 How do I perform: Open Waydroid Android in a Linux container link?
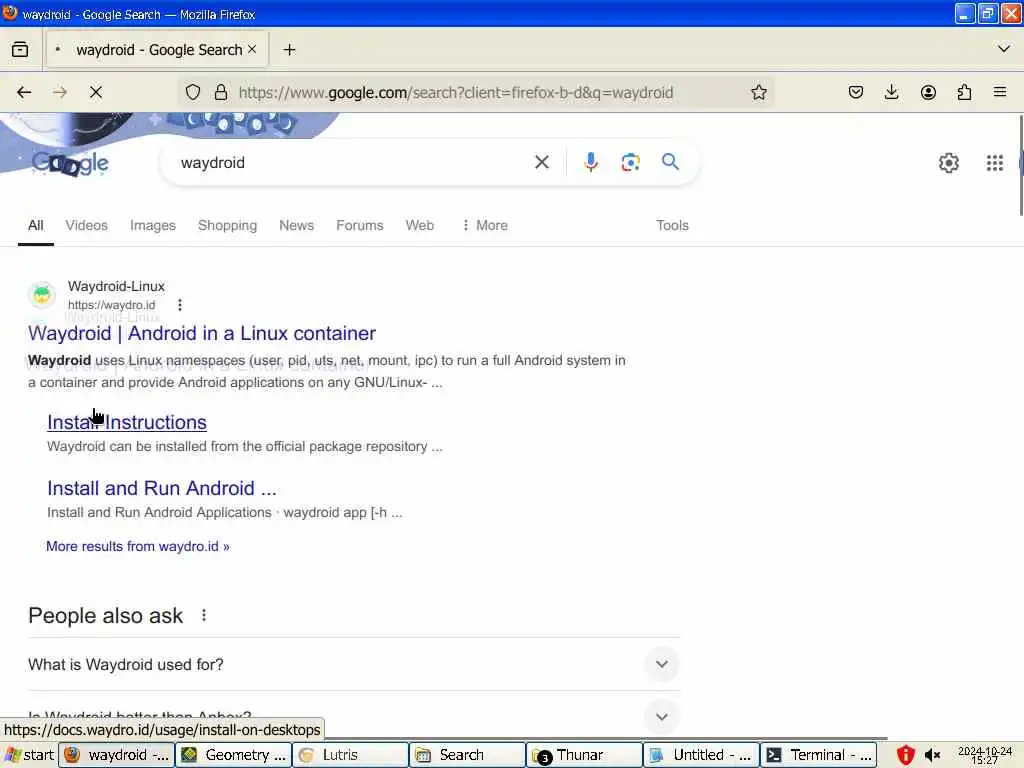[x=202, y=333]
